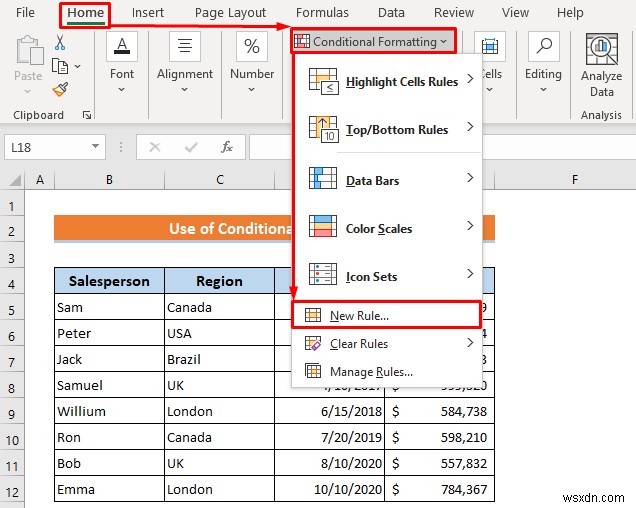The width and height of the screenshot is (636, 508).
Task: Switch to the Formulas ribbon tab
Action: point(322,13)
